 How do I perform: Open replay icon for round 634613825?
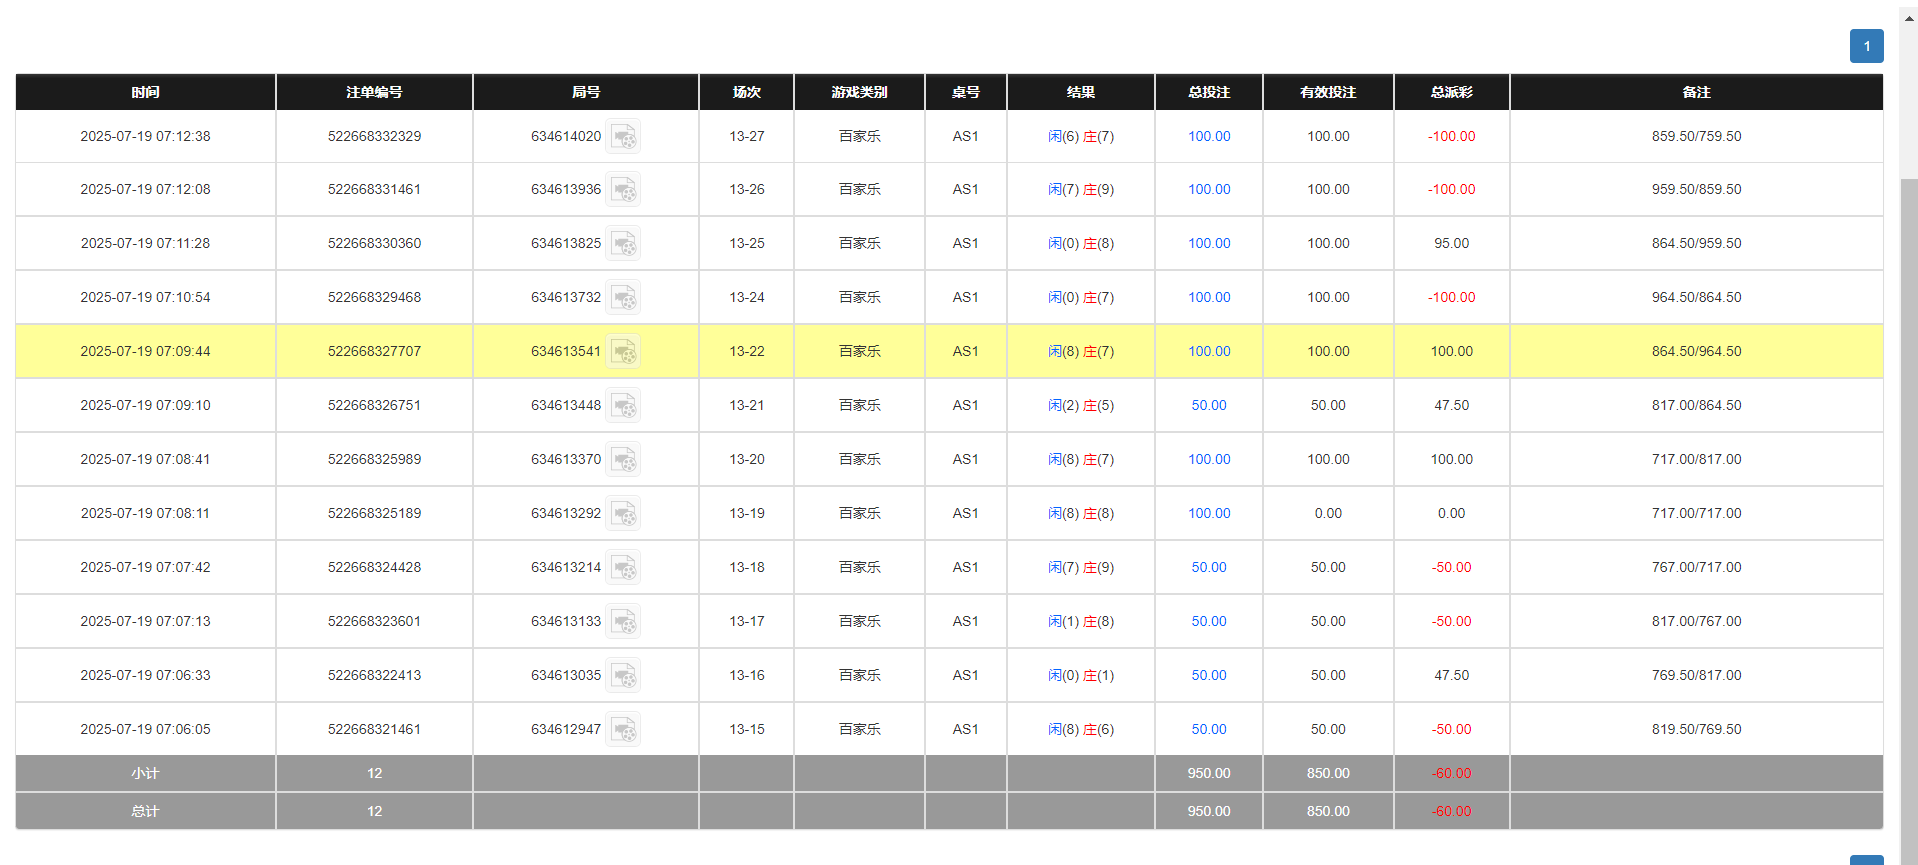tap(623, 244)
